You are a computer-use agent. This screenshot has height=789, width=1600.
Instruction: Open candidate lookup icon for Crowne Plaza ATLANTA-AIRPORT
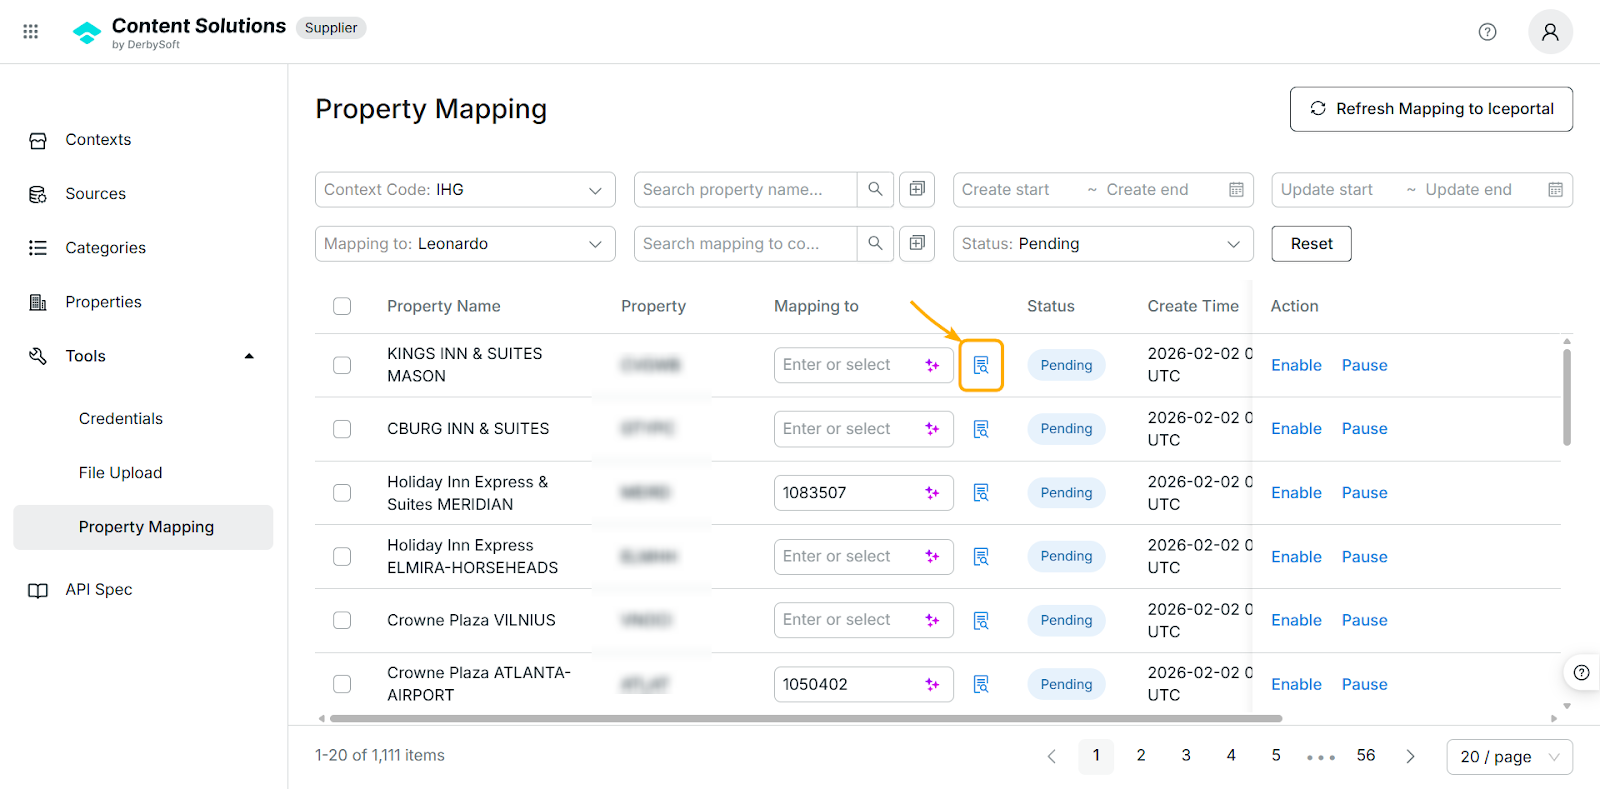point(981,684)
